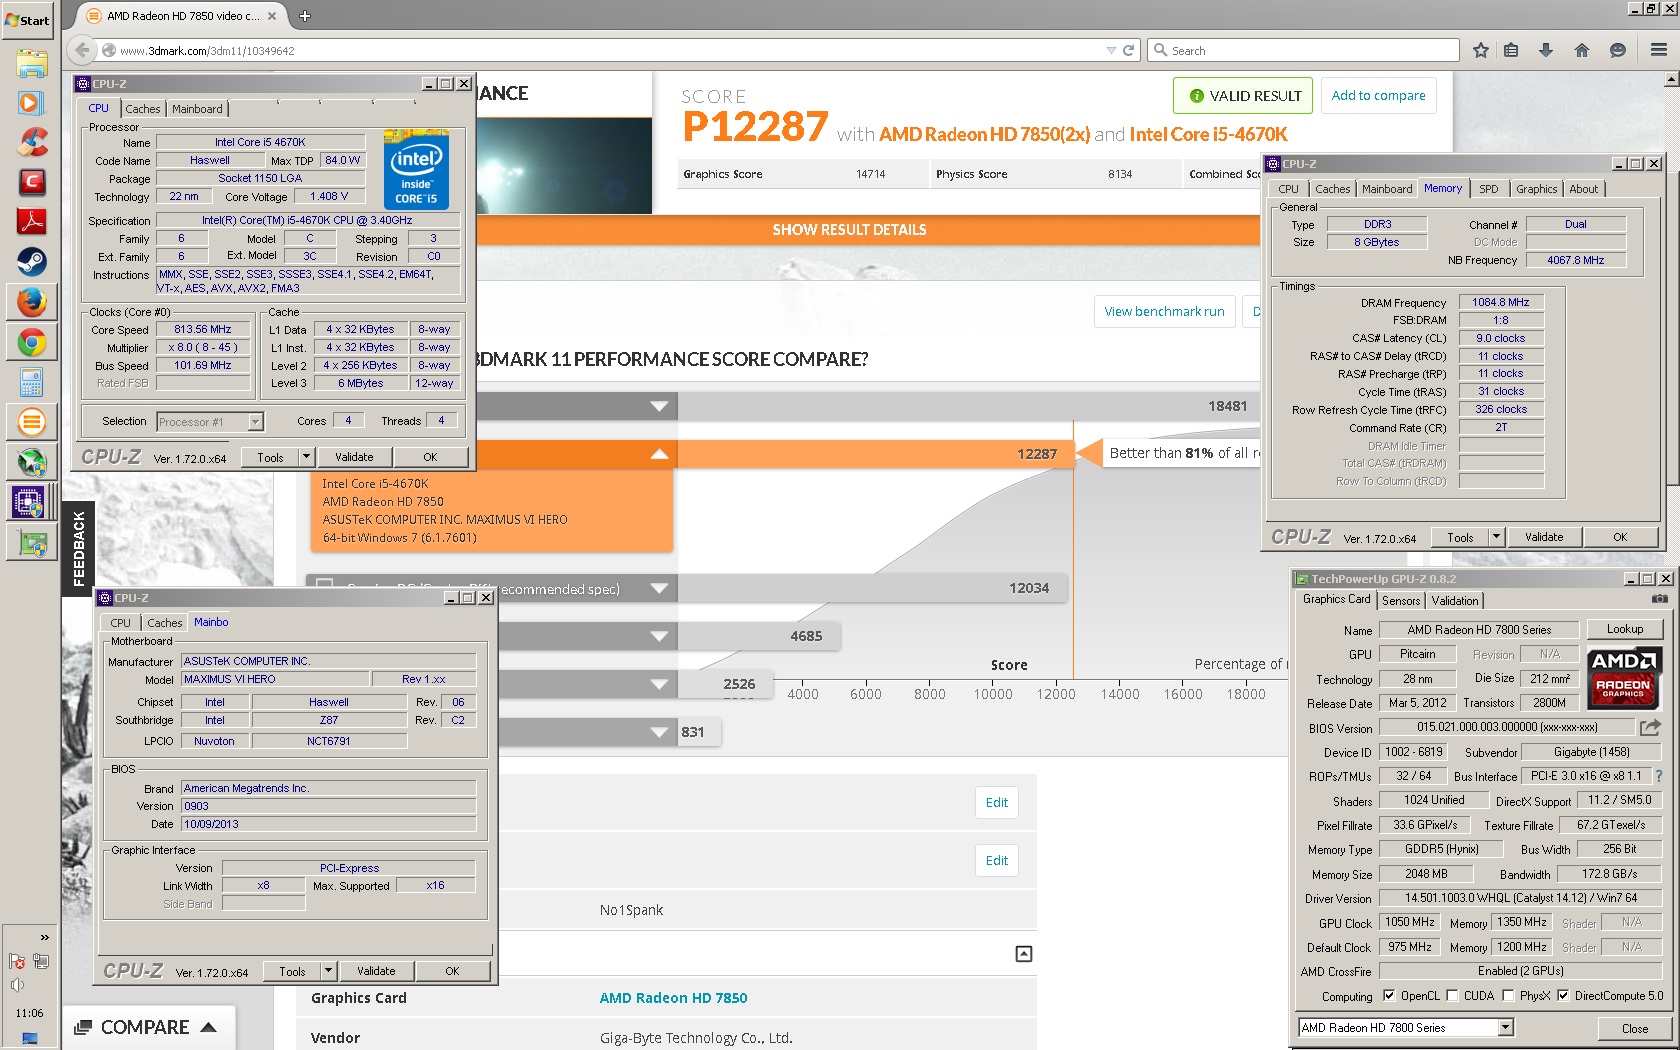Screen dimensions: 1680x1050
Task: Launch Windows Media Player from the taskbar
Action: point(31,102)
